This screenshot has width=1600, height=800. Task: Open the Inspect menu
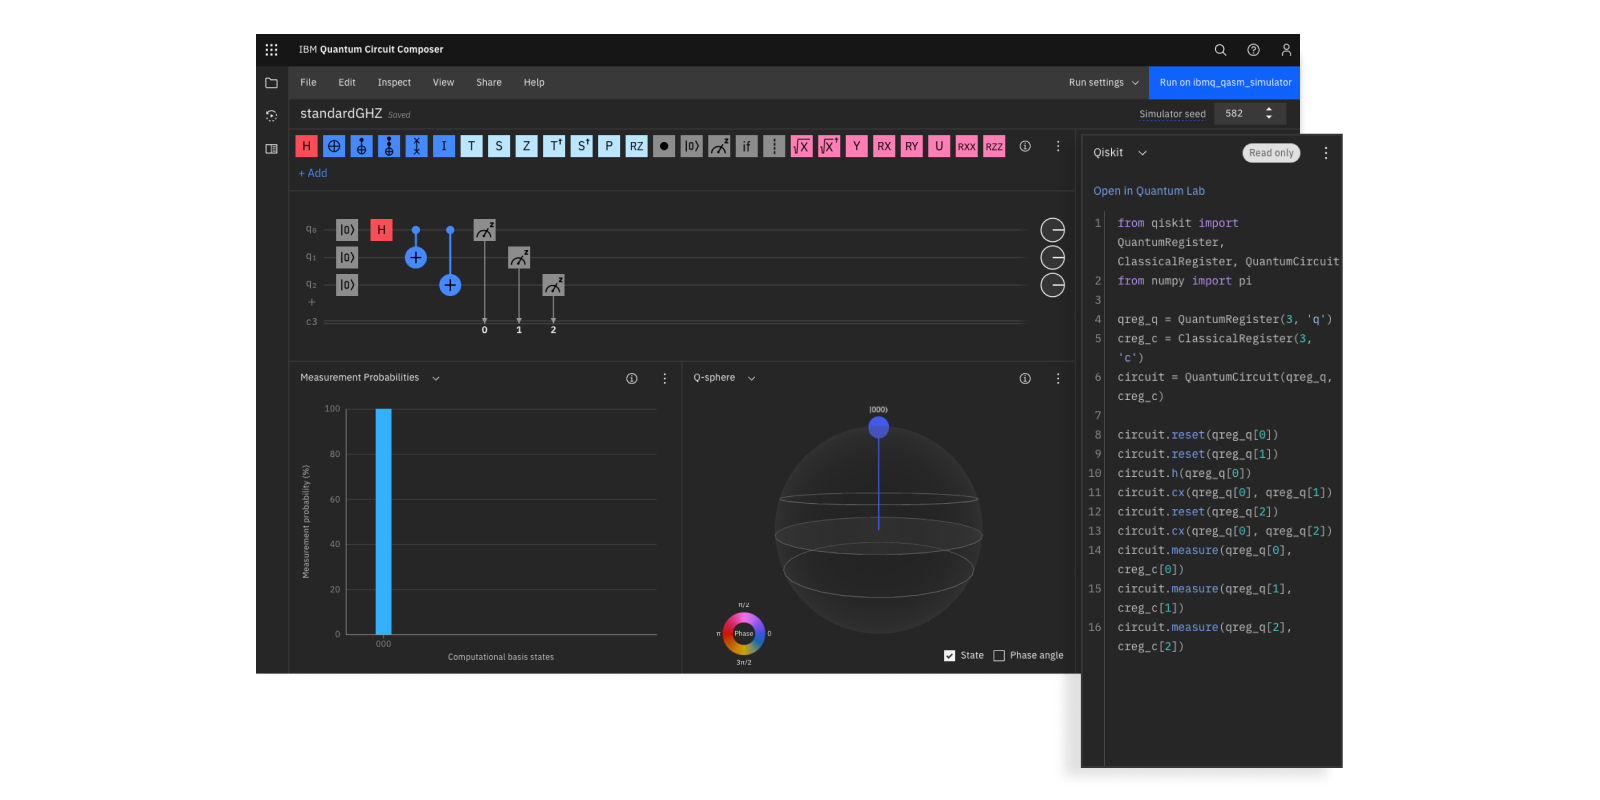394,83
